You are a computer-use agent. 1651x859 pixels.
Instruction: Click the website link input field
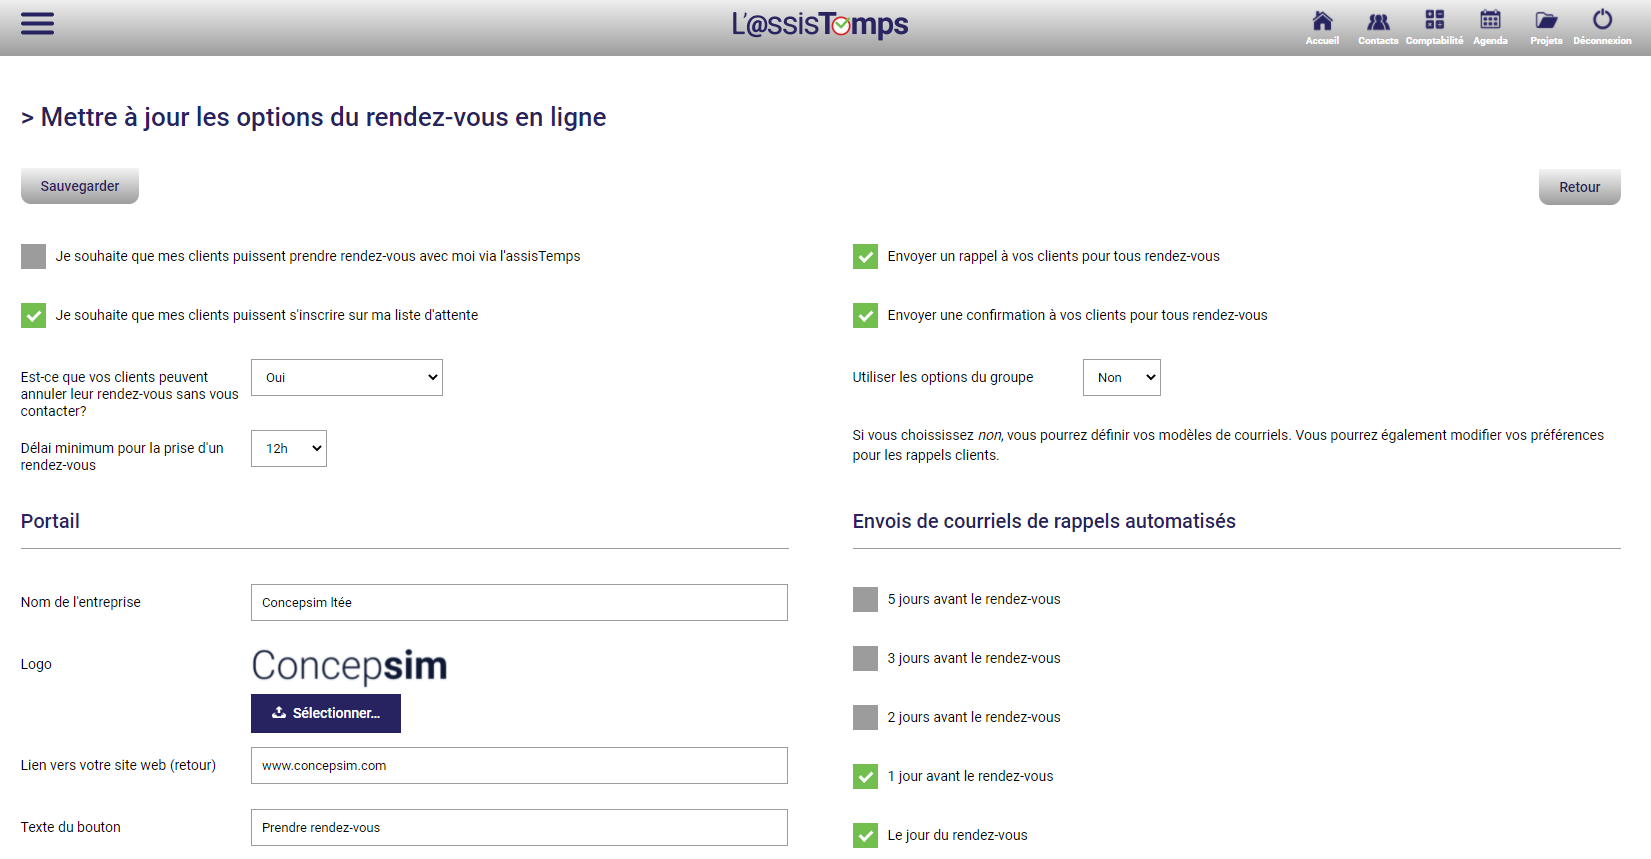click(x=519, y=766)
